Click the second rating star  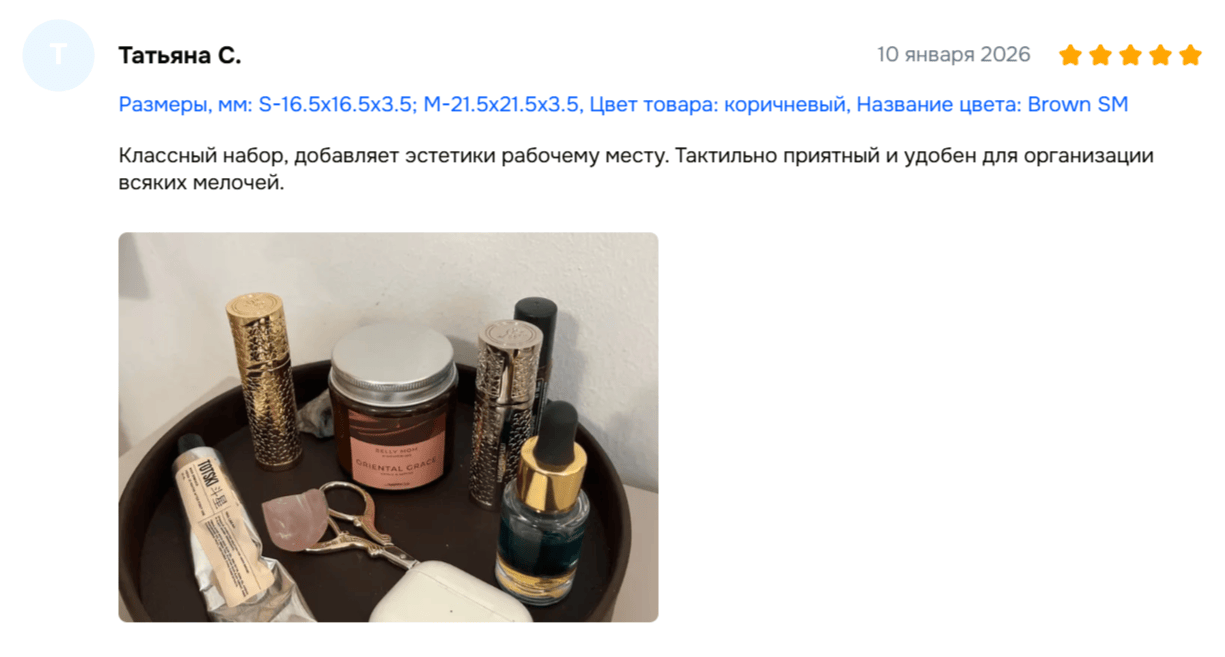click(x=1100, y=55)
